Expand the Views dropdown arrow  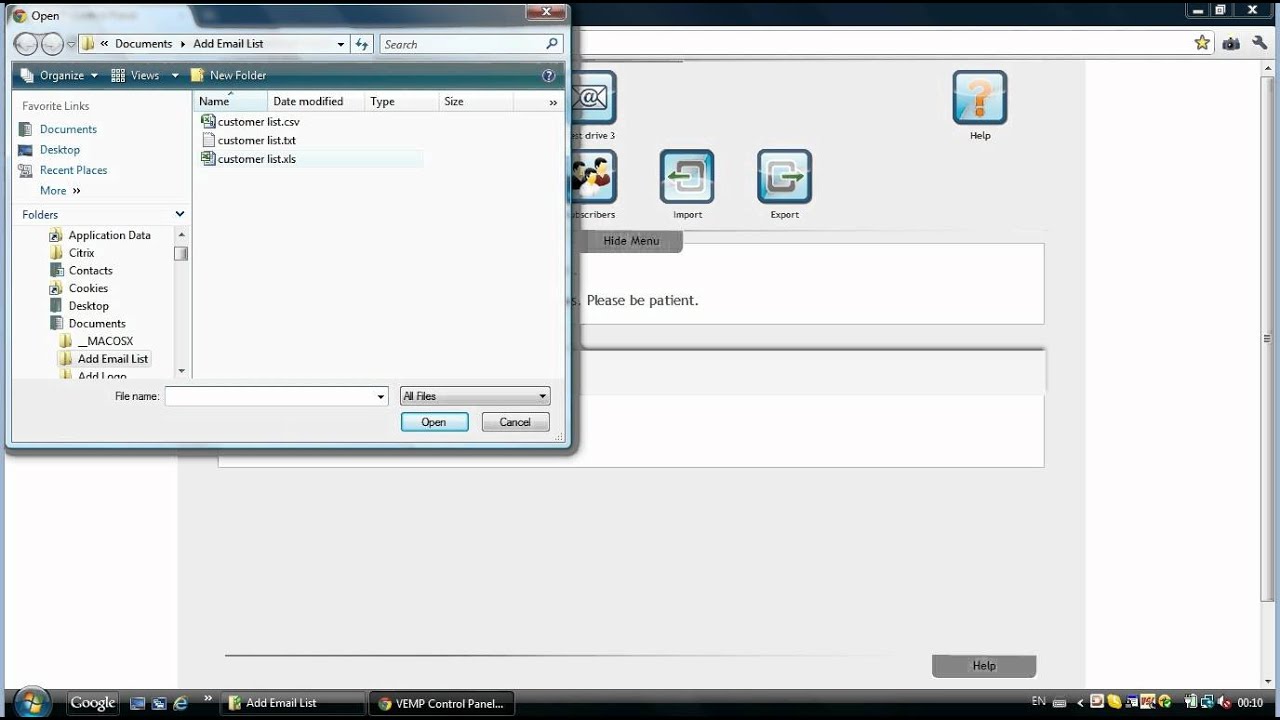click(x=174, y=75)
